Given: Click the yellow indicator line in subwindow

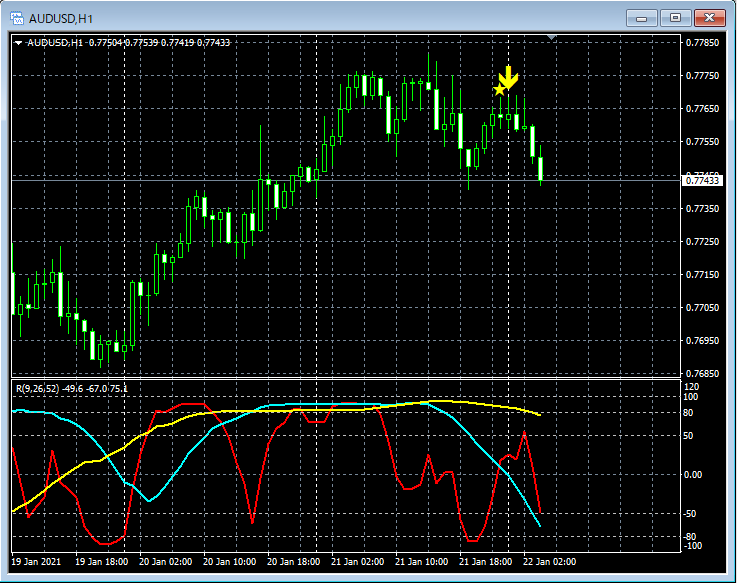Looking at the screenshot, I should [x=300, y=410].
